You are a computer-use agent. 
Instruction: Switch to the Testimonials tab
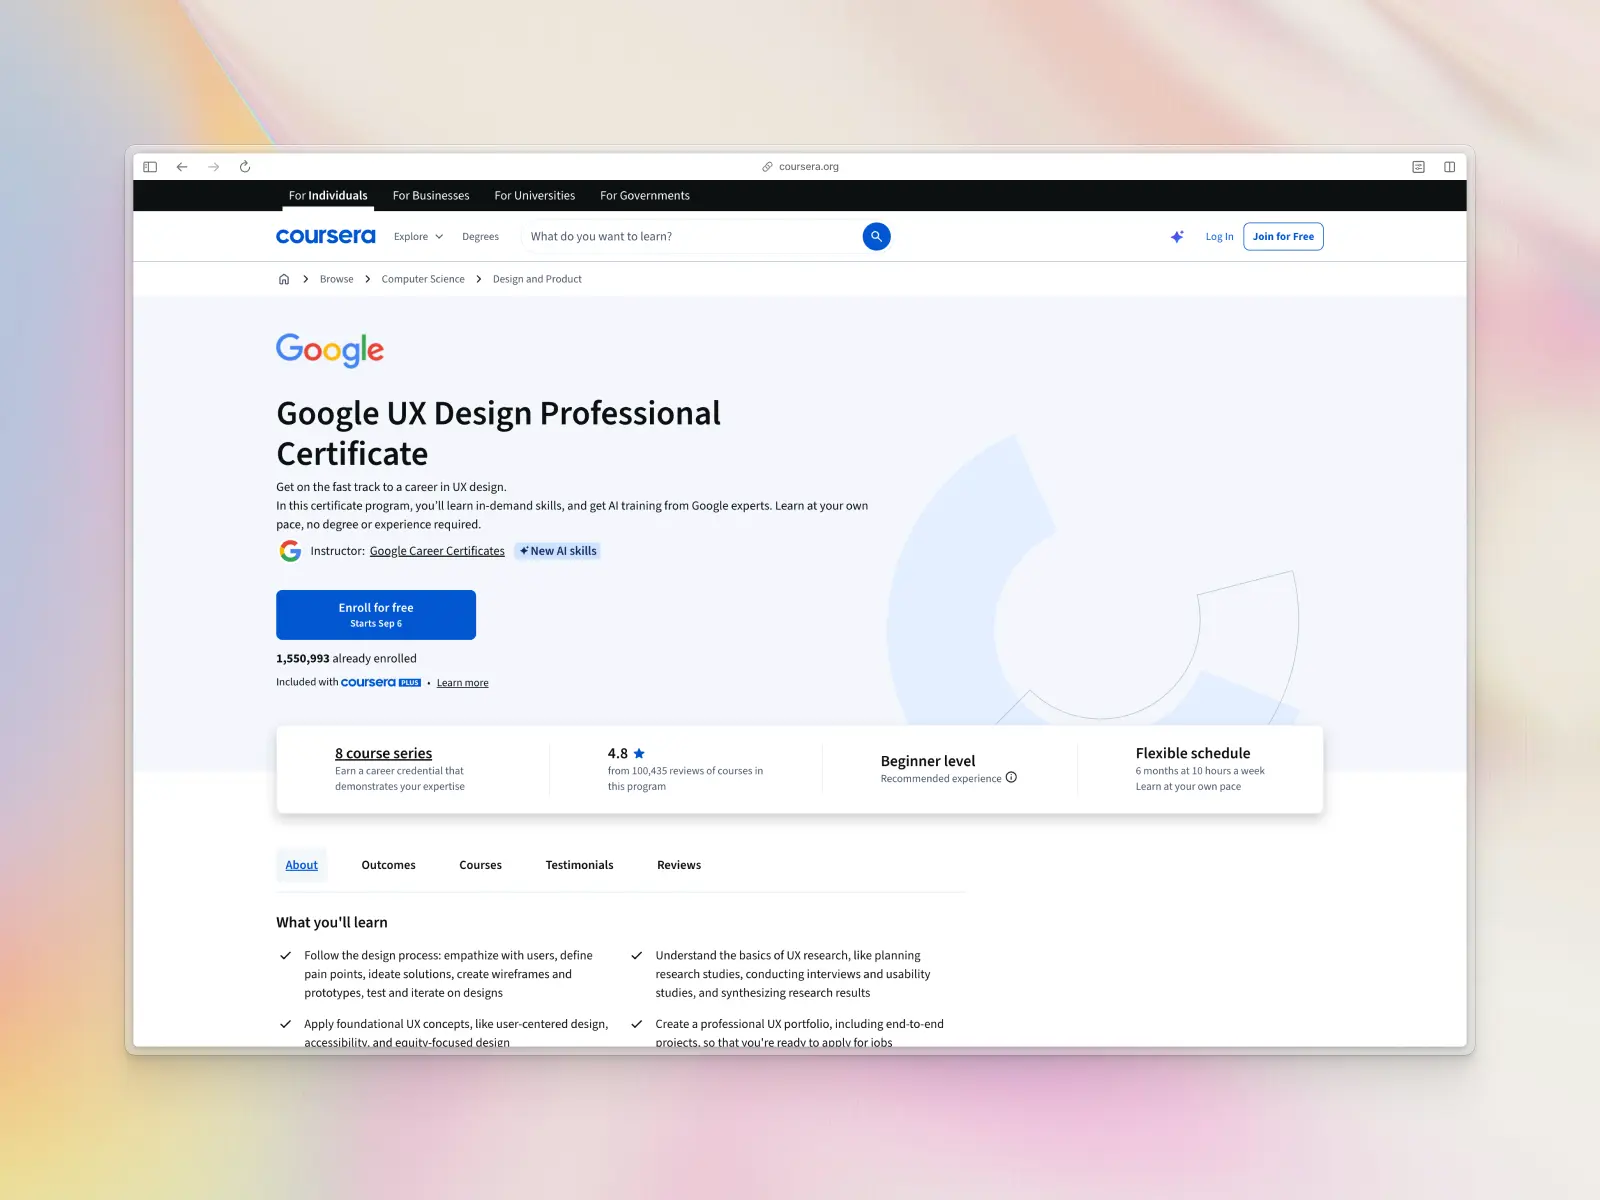pyautogui.click(x=579, y=865)
